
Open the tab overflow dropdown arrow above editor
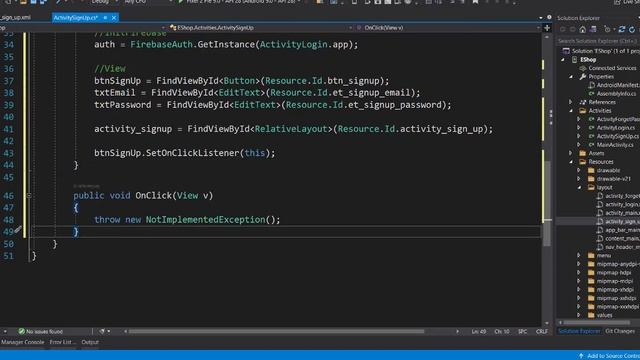point(540,18)
